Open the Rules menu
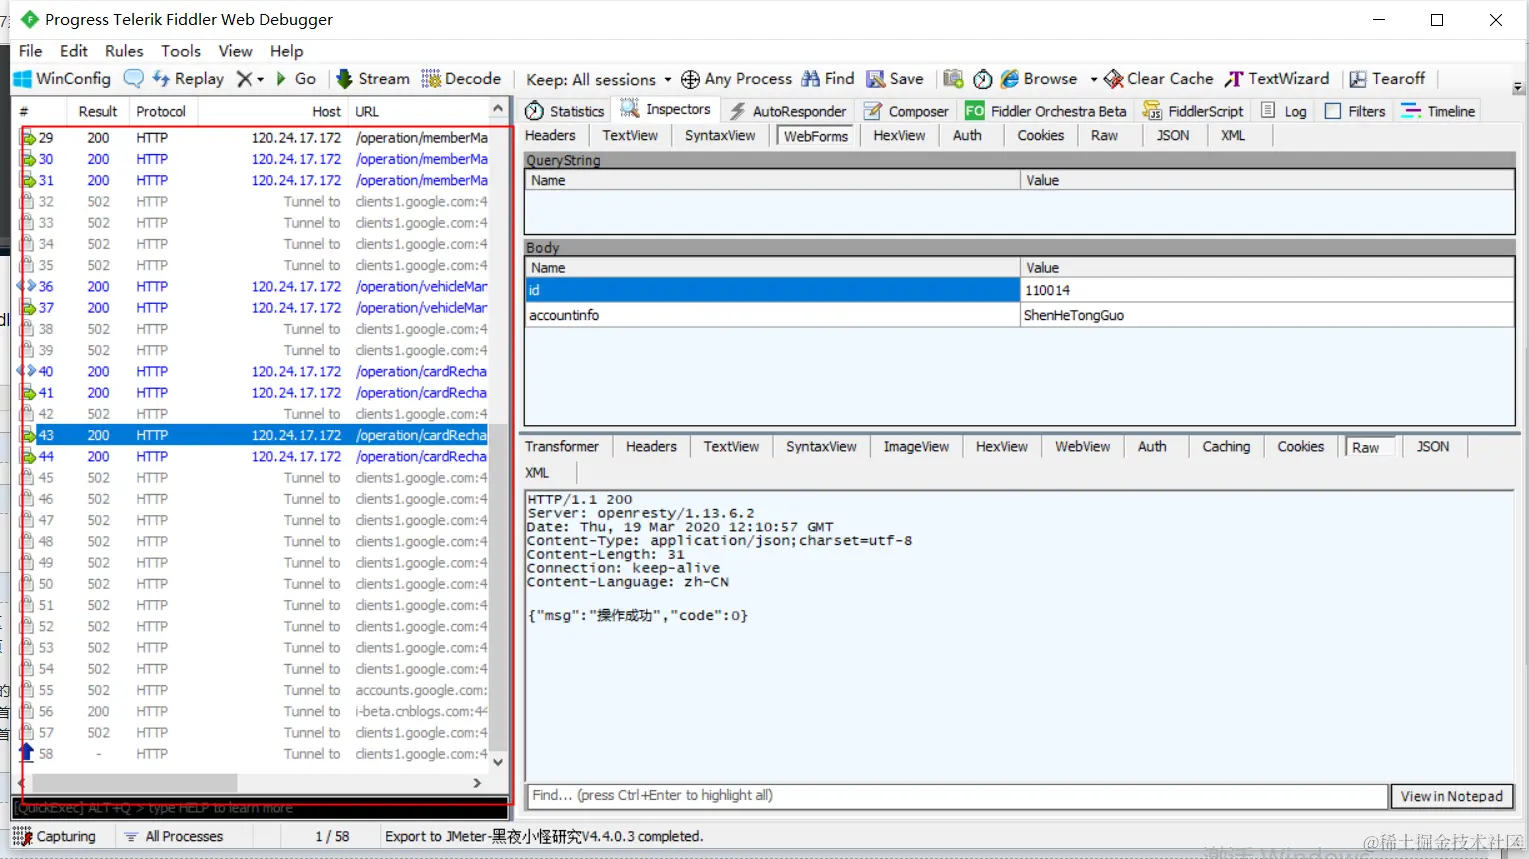 point(124,51)
